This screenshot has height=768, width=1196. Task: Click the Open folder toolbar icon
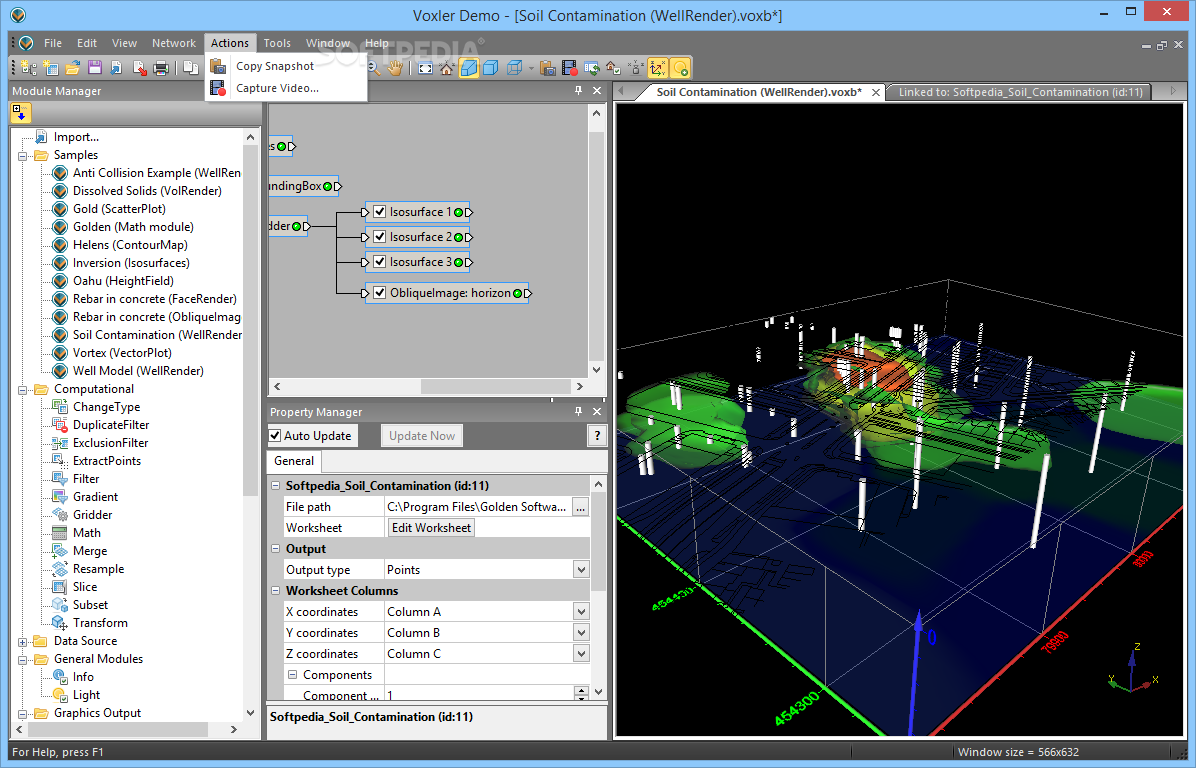click(x=72, y=68)
